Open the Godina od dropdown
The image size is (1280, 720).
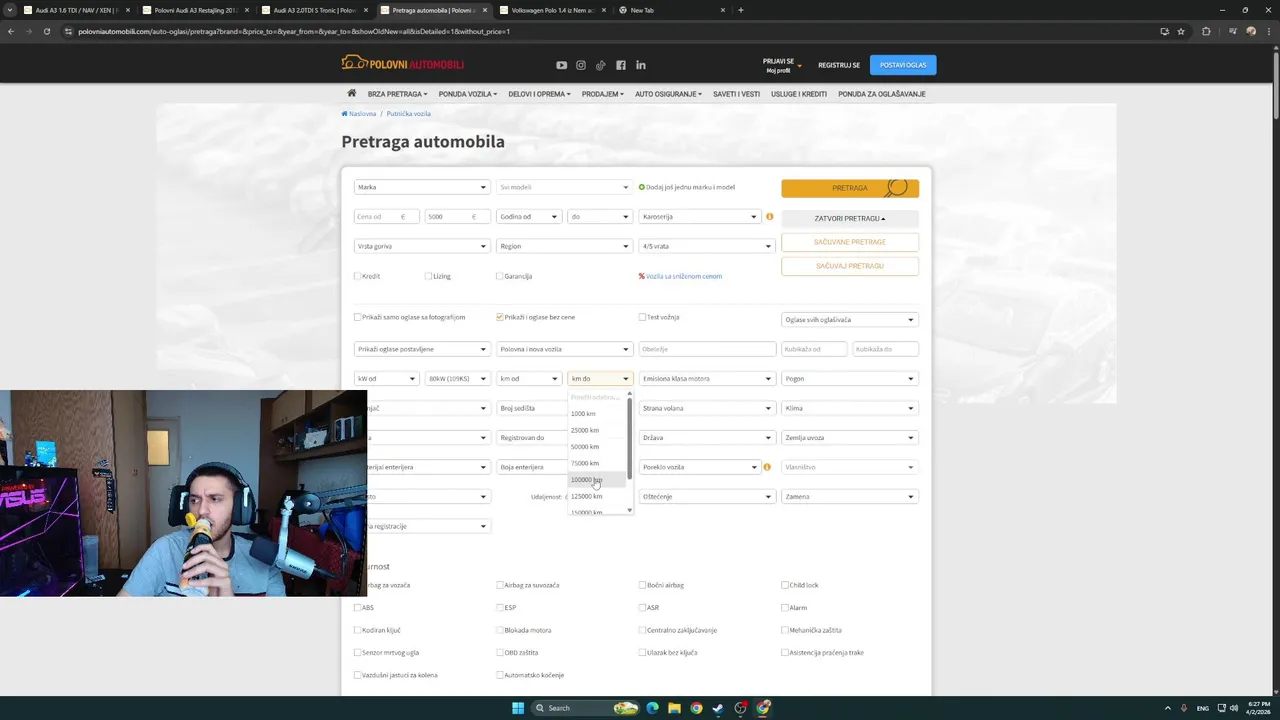click(x=529, y=216)
